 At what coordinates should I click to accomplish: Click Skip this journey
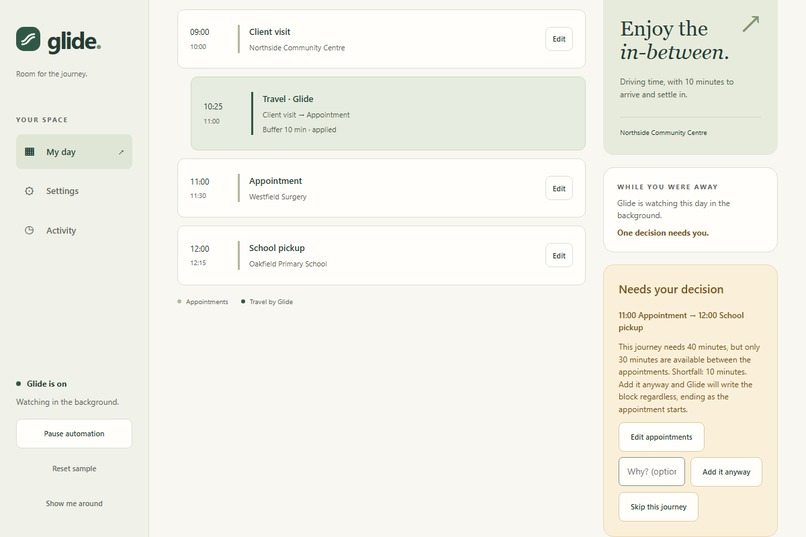(x=658, y=507)
